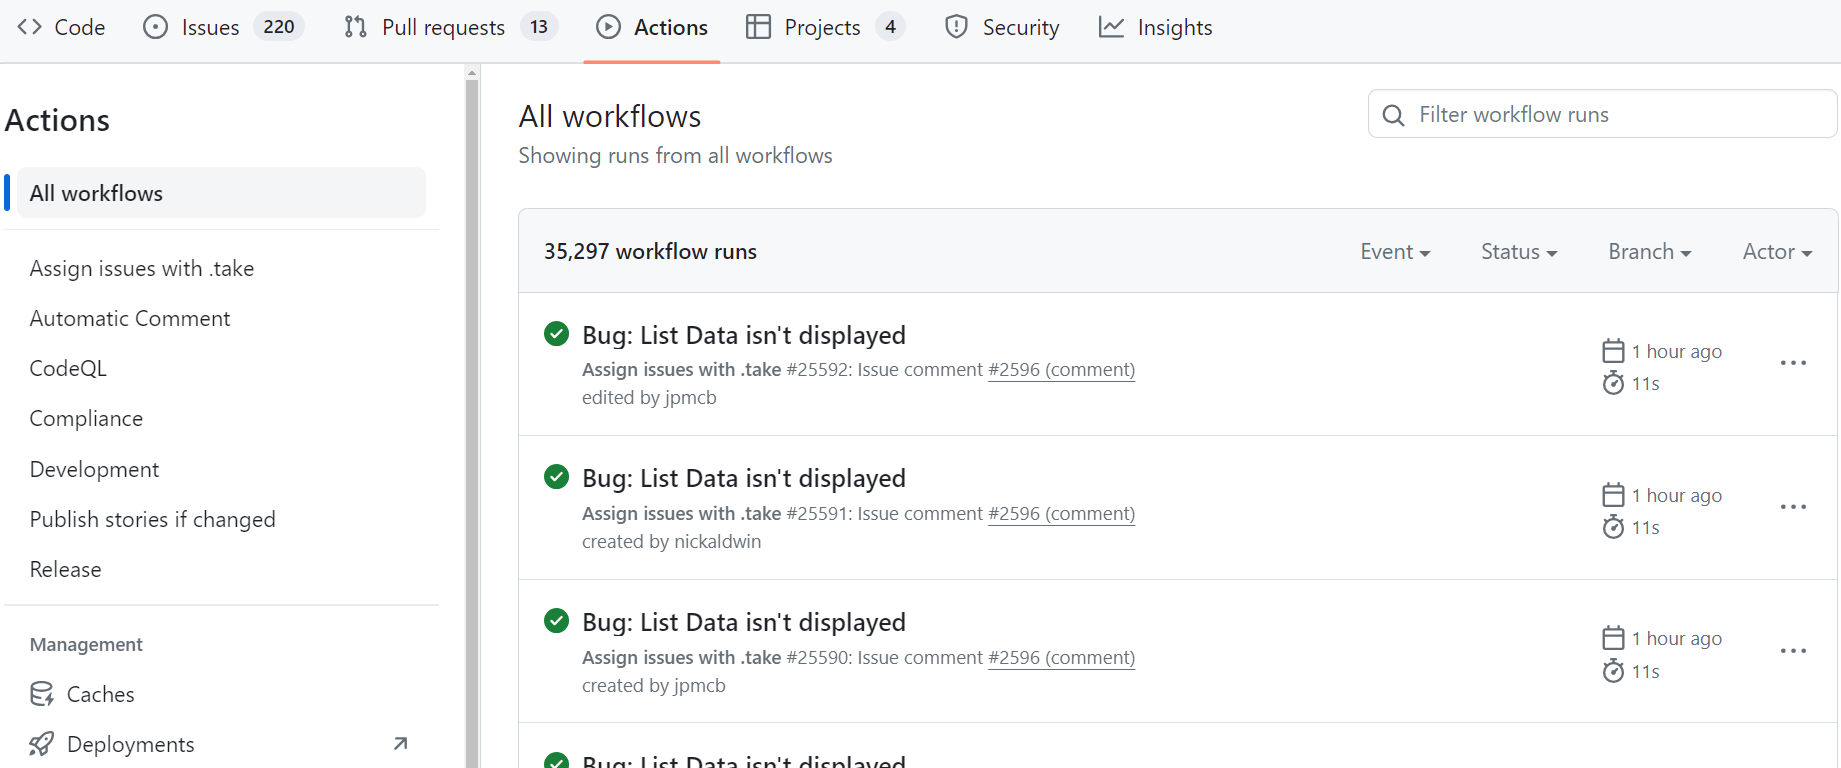1841x768 pixels.
Task: Open options menu for run #25591
Action: click(1793, 507)
